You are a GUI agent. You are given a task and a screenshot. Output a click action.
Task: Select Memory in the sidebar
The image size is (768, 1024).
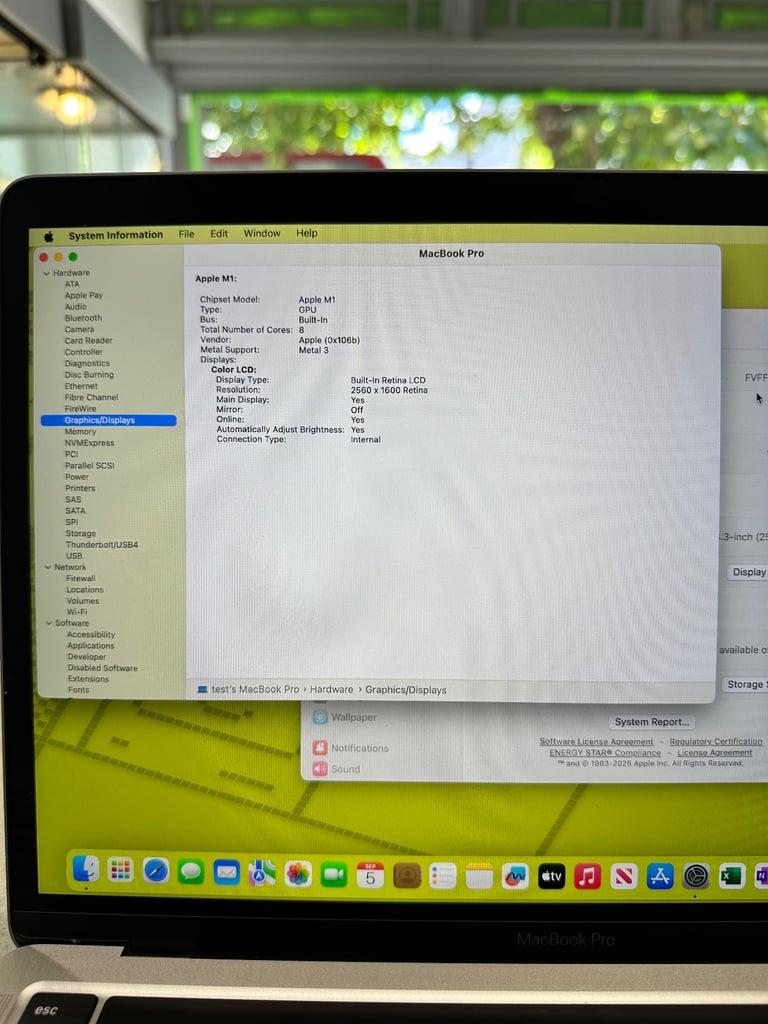tap(80, 432)
